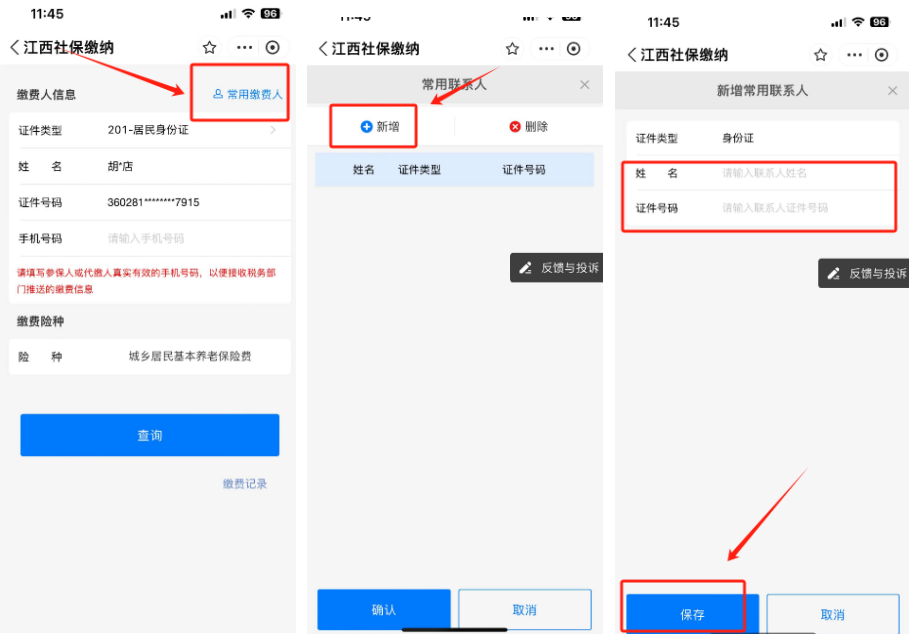916x643 pixels.
Task: Focus the 请输入联系人证件号码 field
Action: point(800,209)
